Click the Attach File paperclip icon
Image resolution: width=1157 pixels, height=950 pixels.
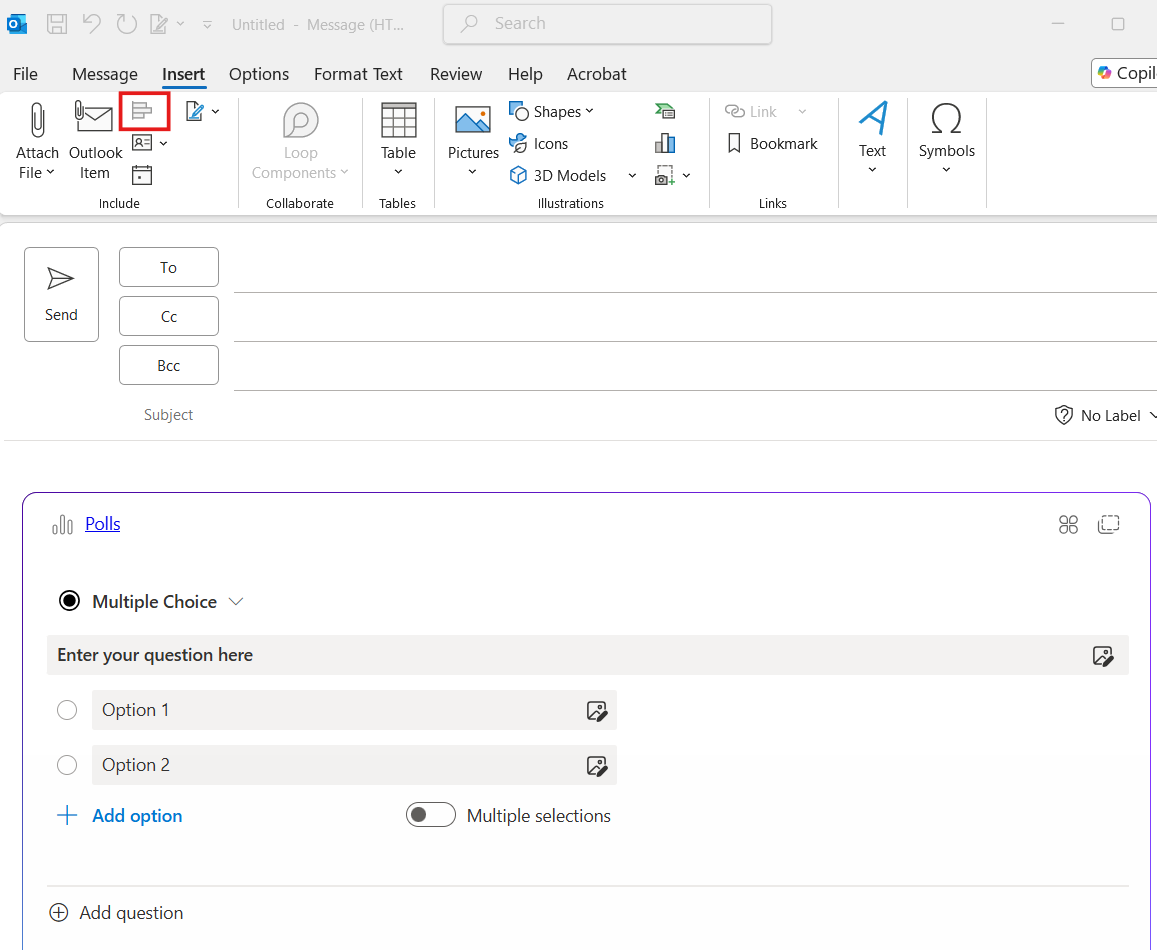tap(37, 122)
